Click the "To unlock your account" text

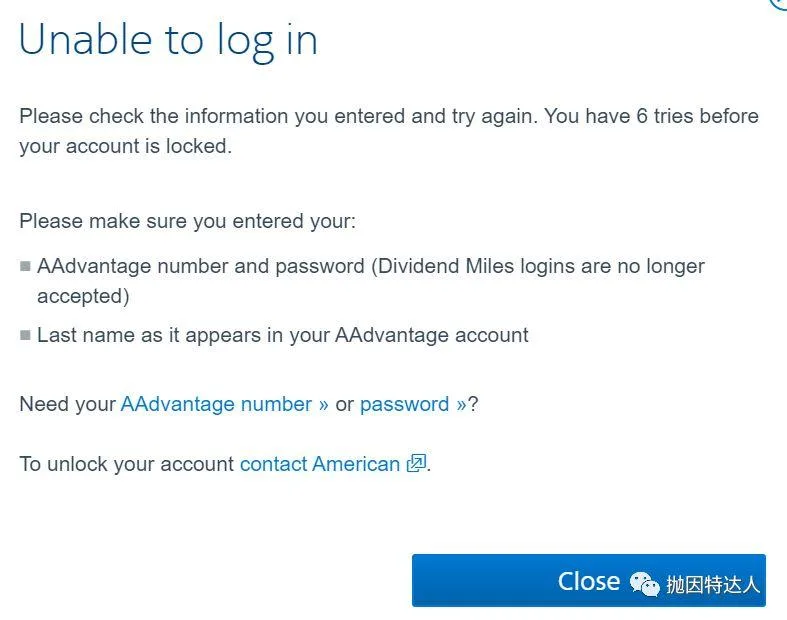pos(127,464)
